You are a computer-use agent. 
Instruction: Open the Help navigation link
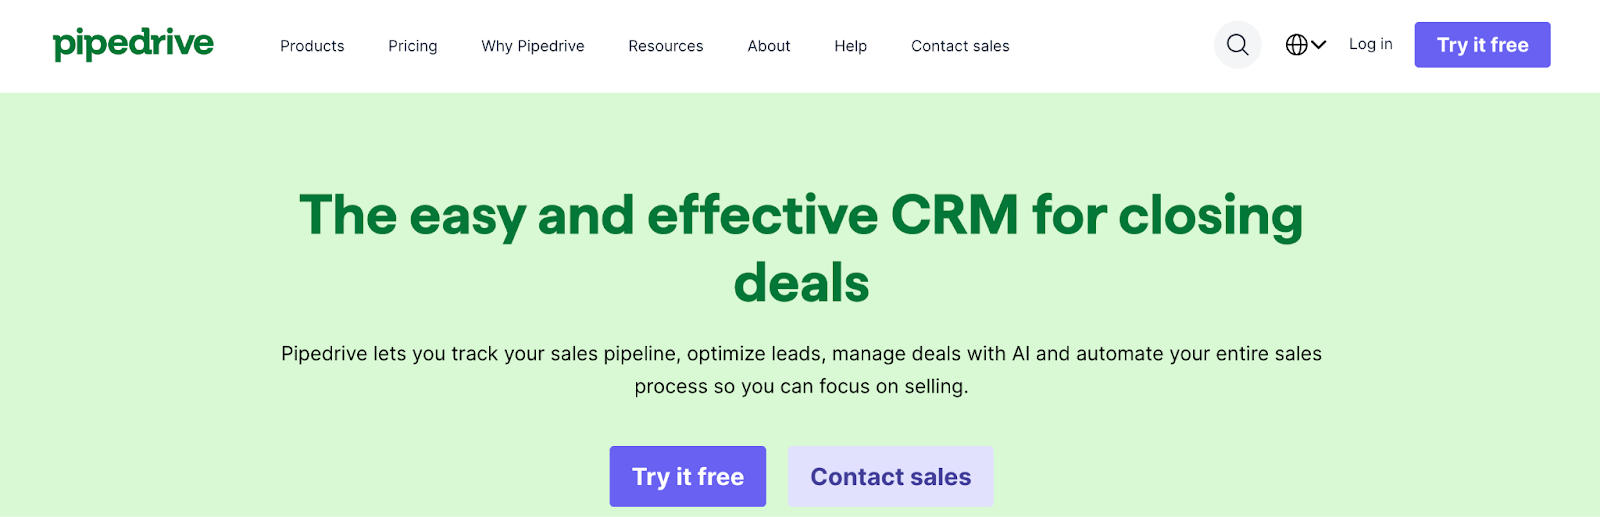click(850, 46)
